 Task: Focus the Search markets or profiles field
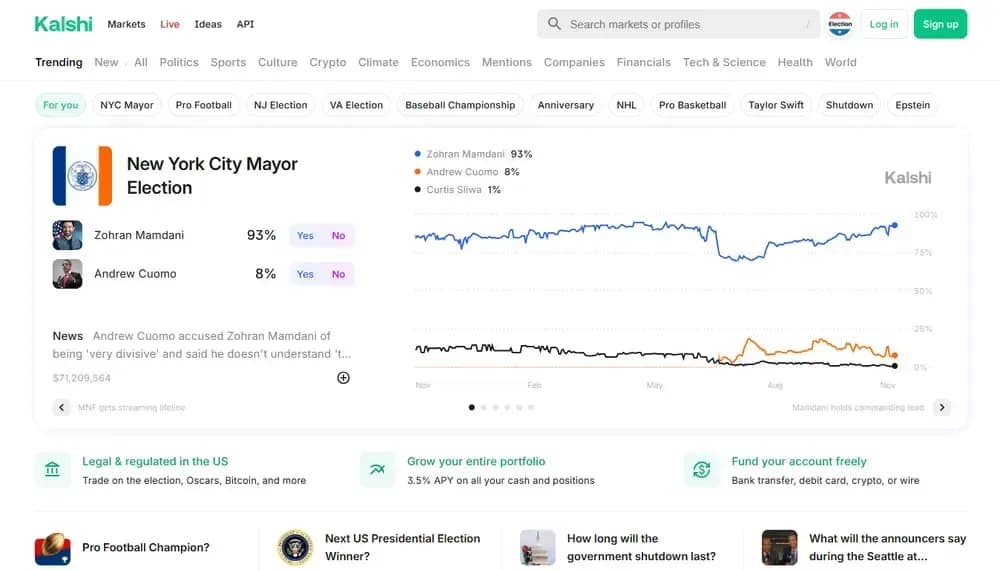[678, 24]
